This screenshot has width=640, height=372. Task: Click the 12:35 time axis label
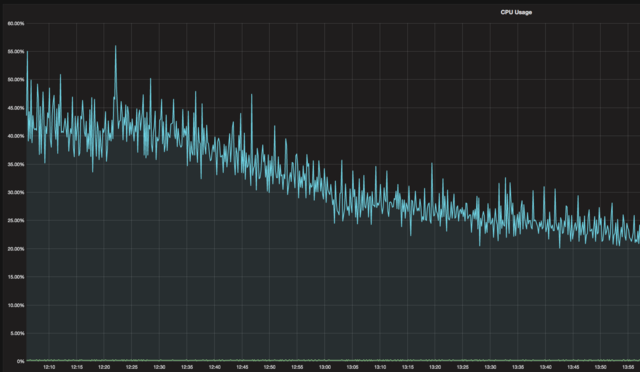coord(187,367)
